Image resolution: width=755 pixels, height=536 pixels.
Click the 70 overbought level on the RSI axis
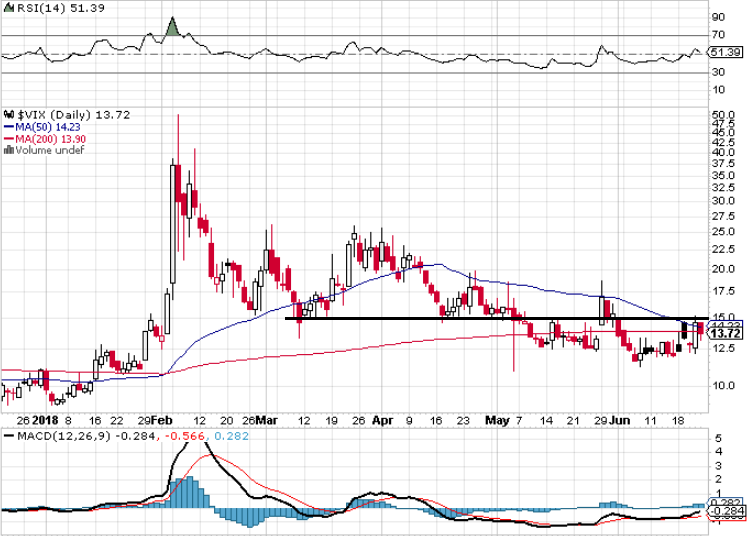pos(718,35)
